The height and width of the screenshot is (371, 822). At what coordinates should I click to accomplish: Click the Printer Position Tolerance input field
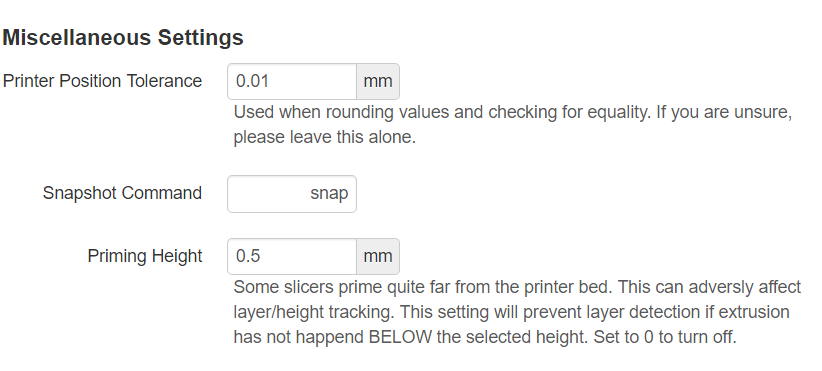[x=292, y=81]
